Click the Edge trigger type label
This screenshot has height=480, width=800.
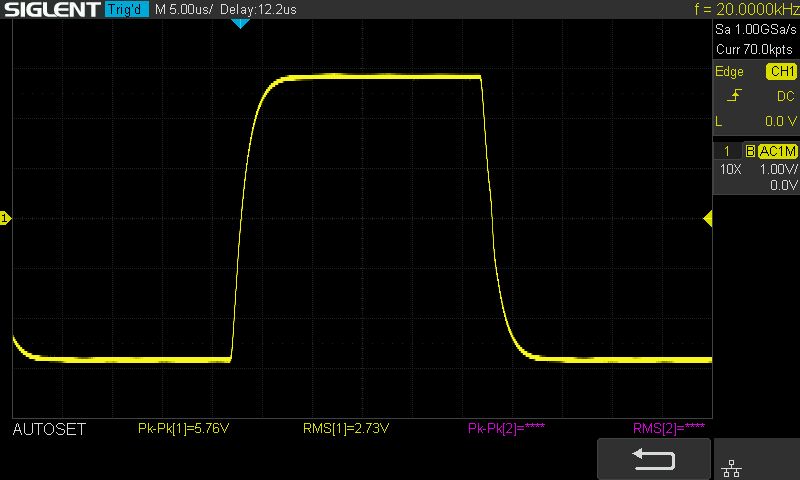729,72
